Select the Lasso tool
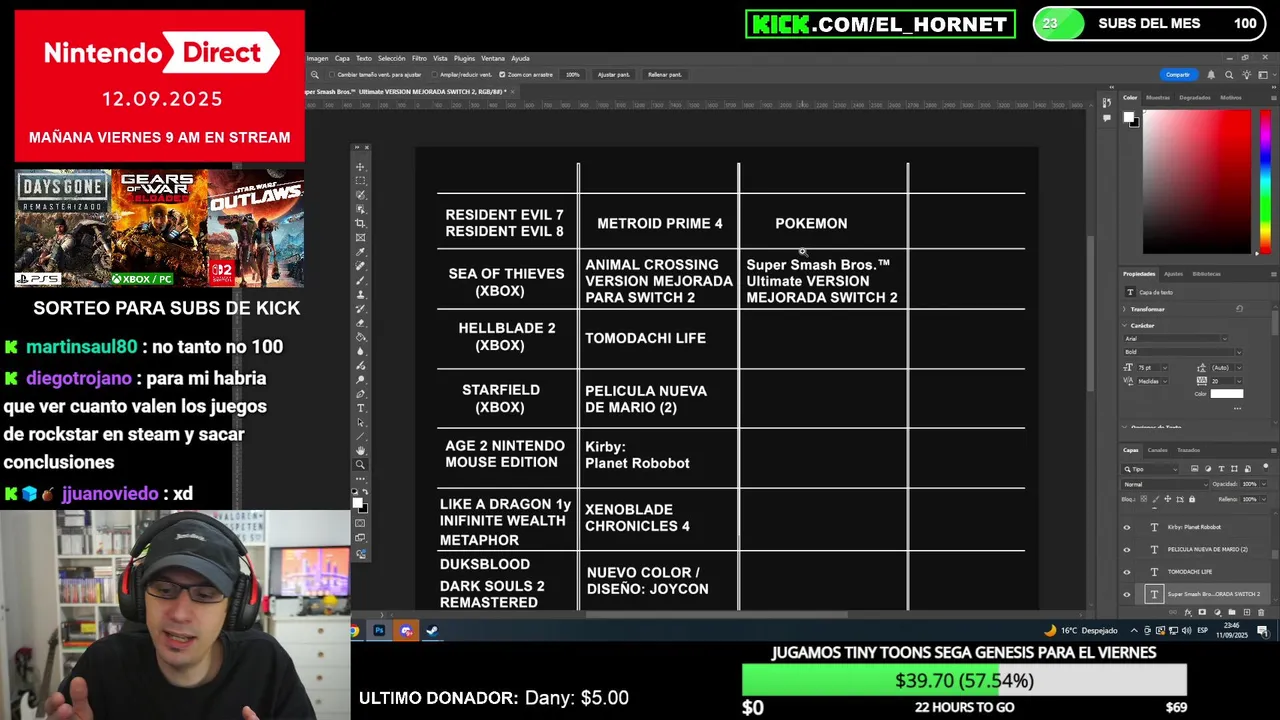The width and height of the screenshot is (1280, 720). [360, 194]
